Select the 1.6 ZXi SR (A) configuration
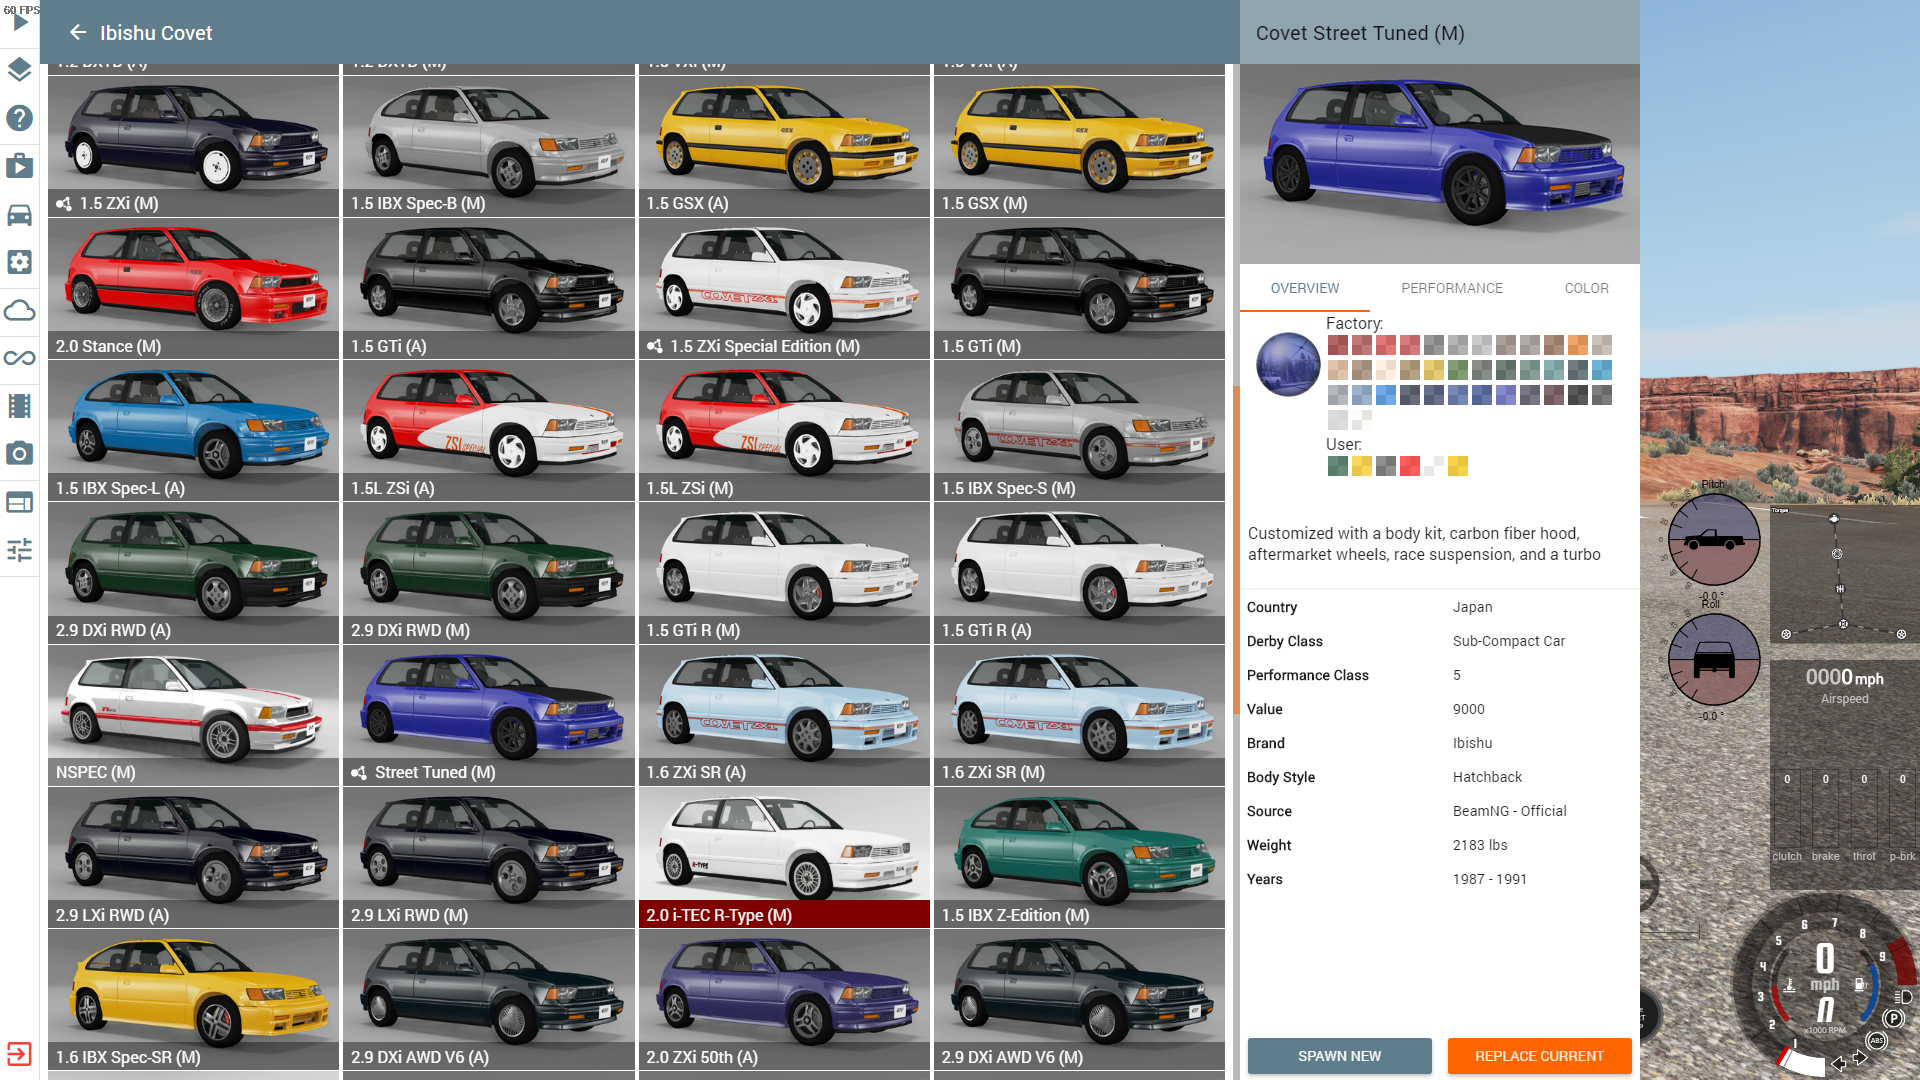 pyautogui.click(x=784, y=715)
